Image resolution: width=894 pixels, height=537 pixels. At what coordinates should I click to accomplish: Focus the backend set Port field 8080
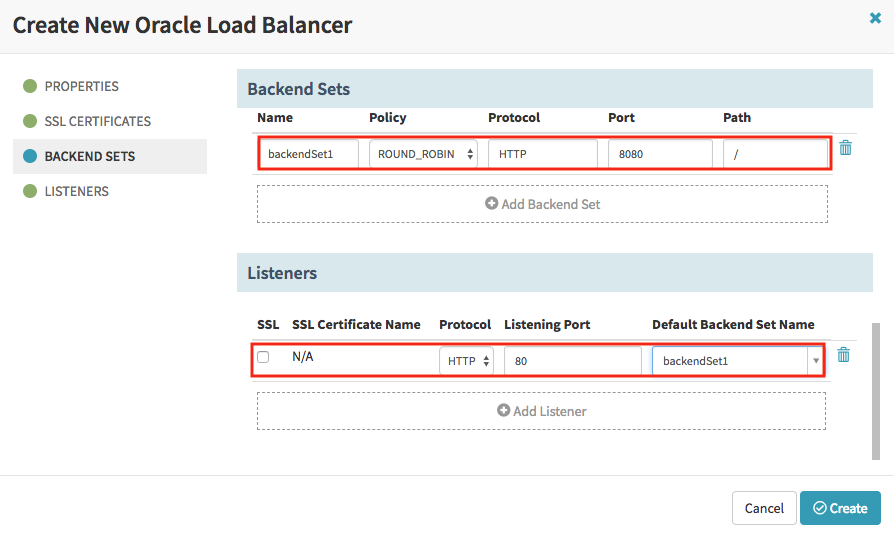pos(660,154)
